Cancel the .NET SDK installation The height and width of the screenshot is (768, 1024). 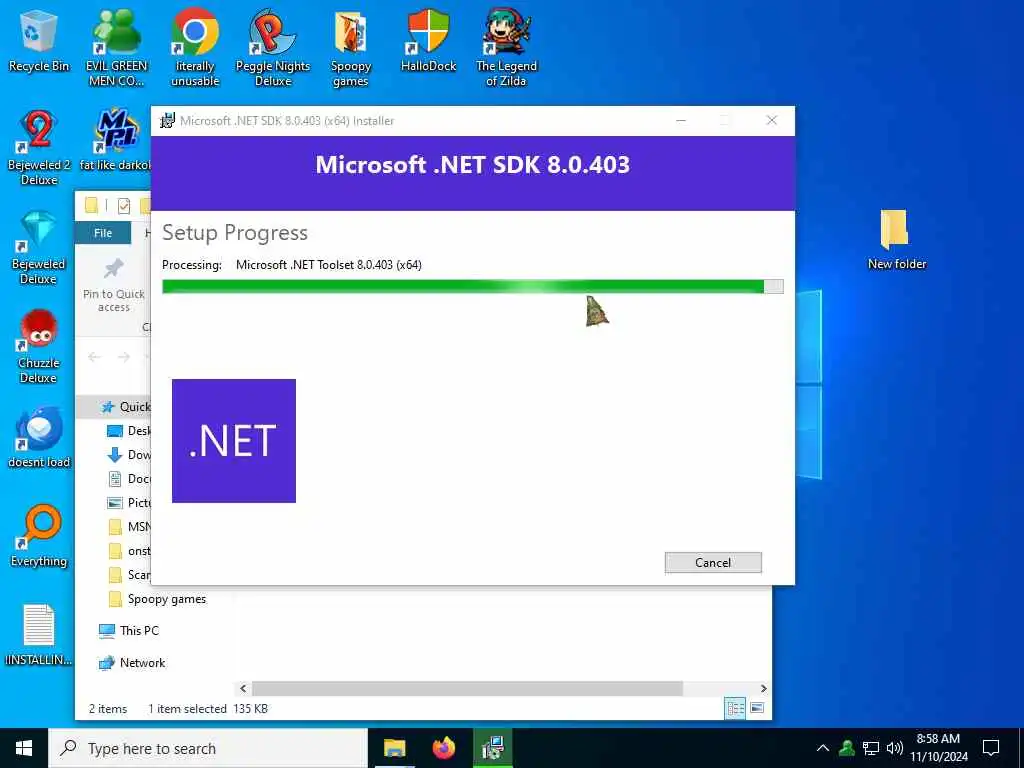tap(712, 562)
